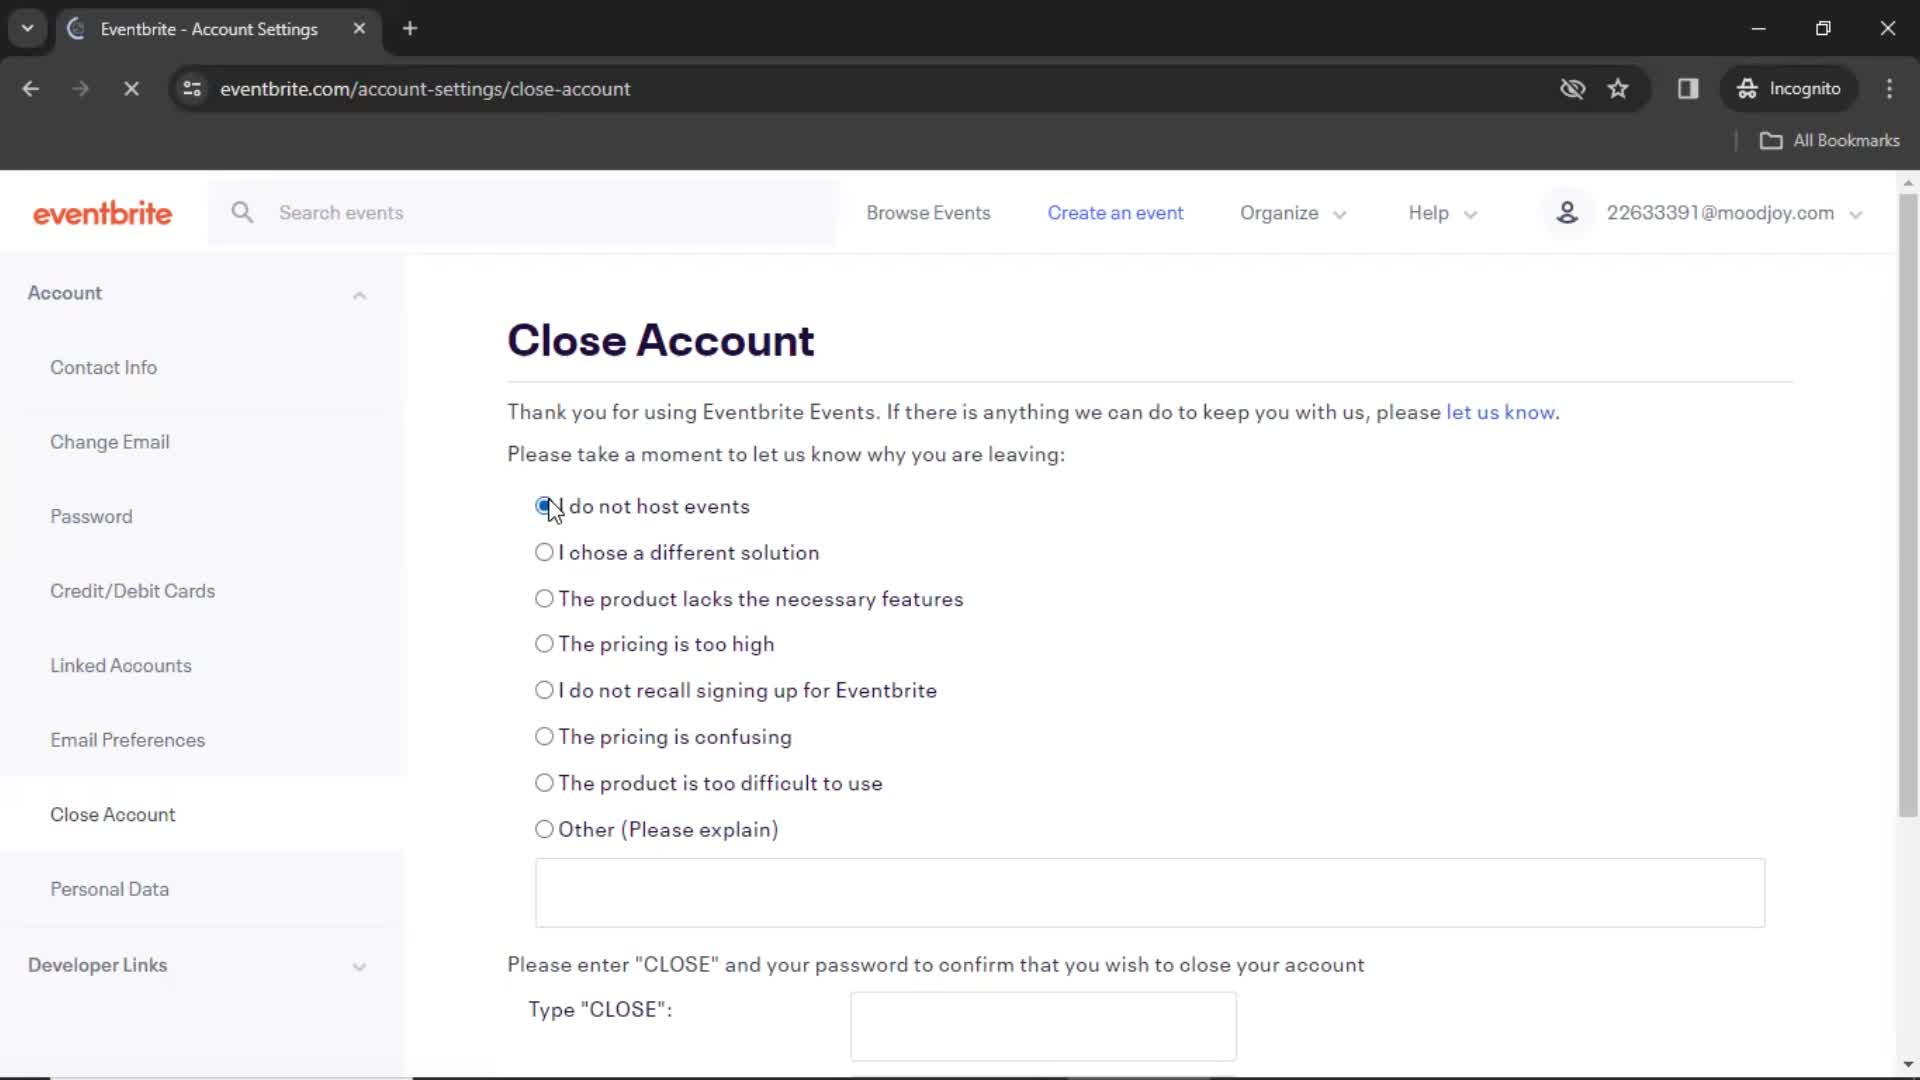This screenshot has height=1080, width=1920.
Task: Click Create an event link
Action: click(1115, 213)
